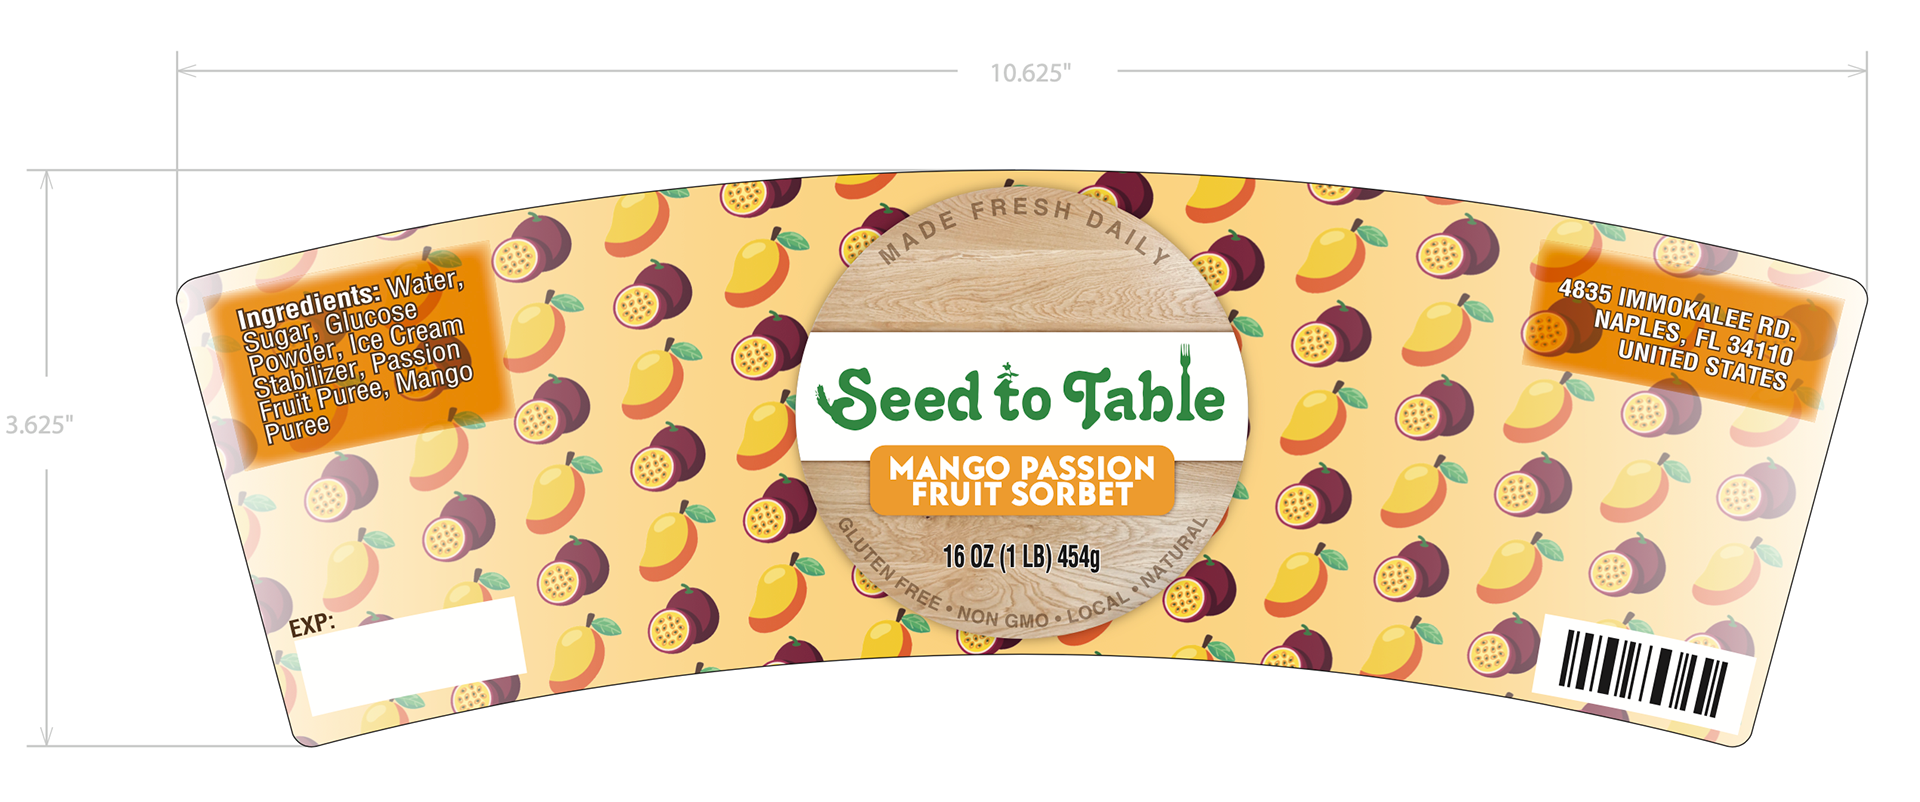Click the Made Fresh Daily curved text

click(x=1023, y=227)
